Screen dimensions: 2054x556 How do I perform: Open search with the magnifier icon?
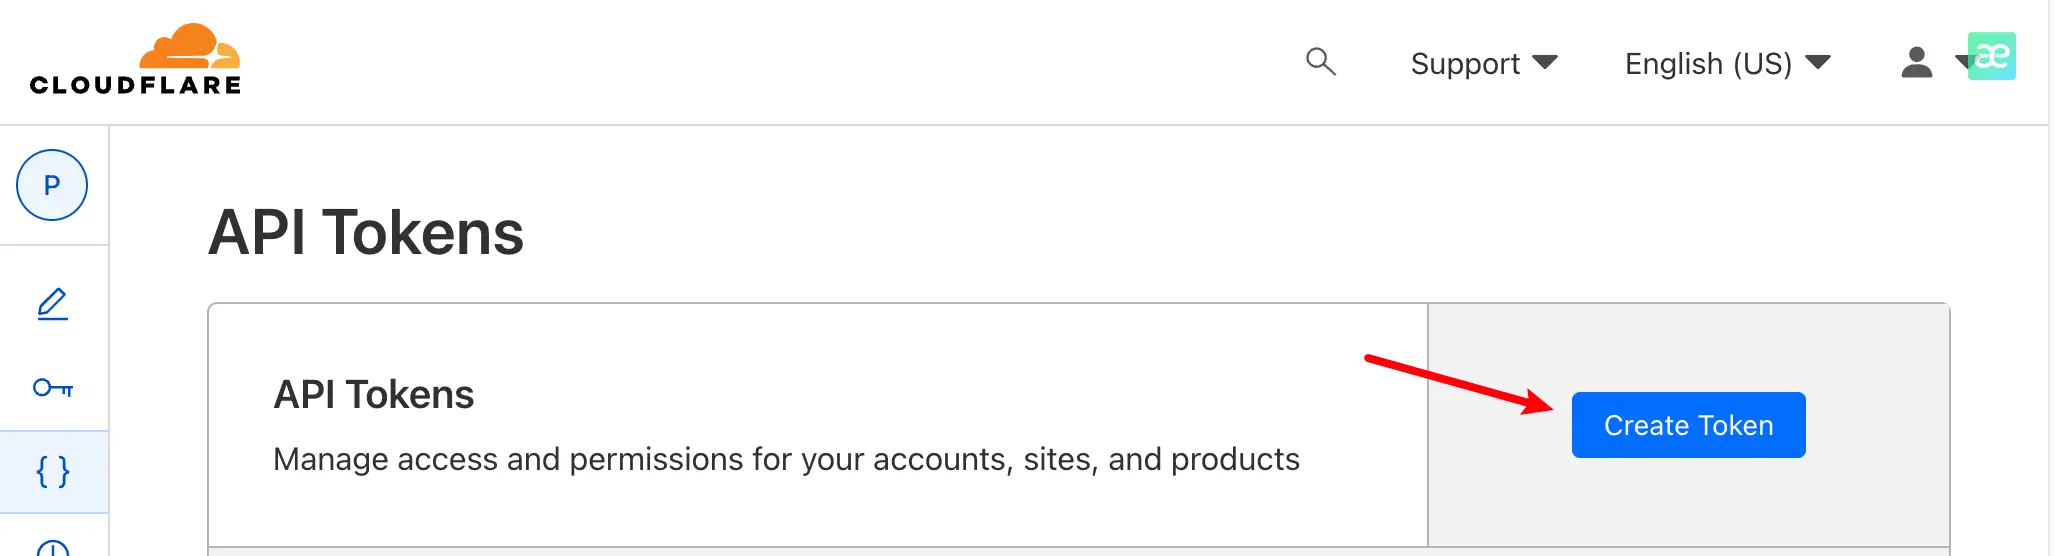[1320, 62]
